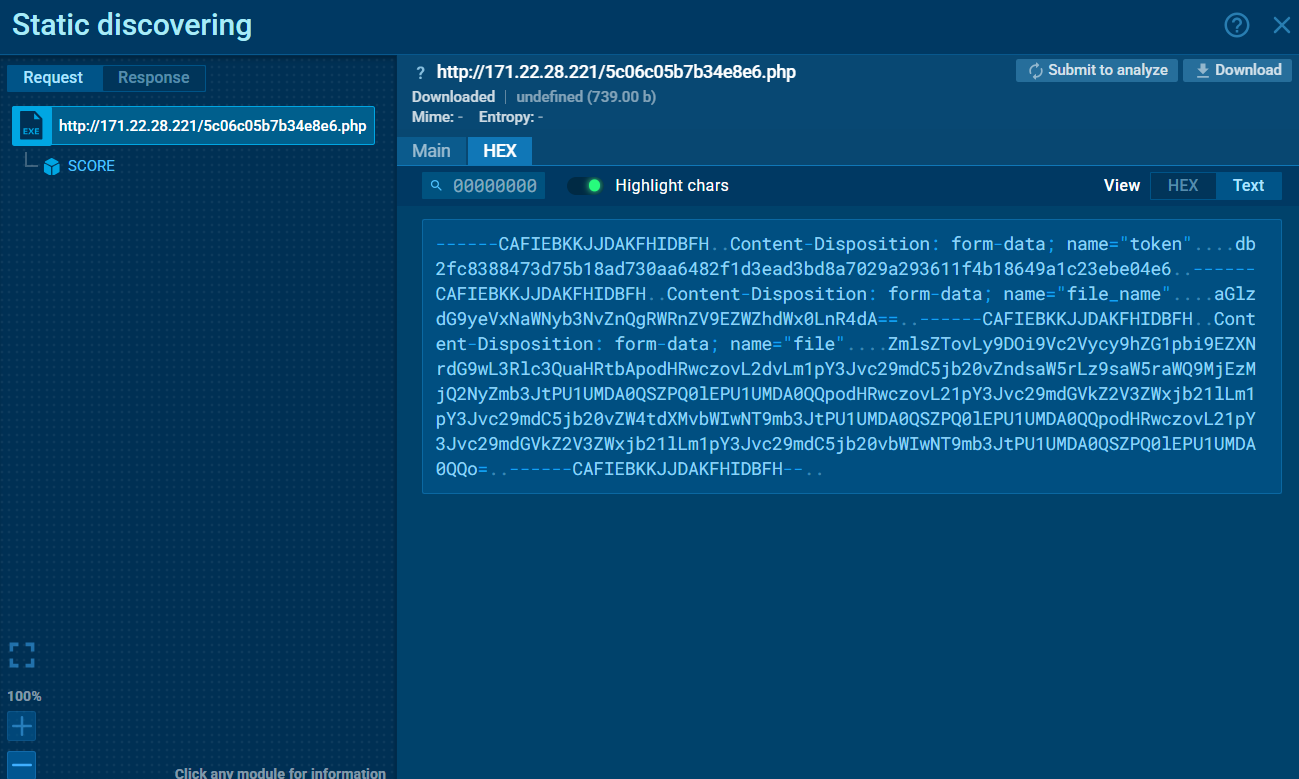The image size is (1299, 779).
Task: Open the SCORE tree node
Action: 91,166
